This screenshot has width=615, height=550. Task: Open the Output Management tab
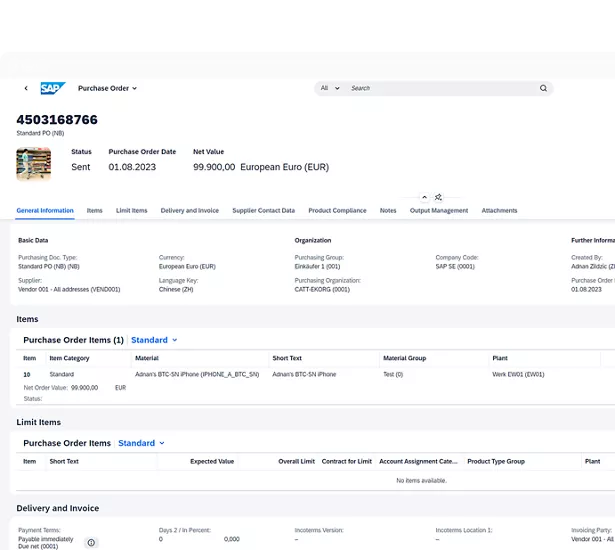click(438, 211)
